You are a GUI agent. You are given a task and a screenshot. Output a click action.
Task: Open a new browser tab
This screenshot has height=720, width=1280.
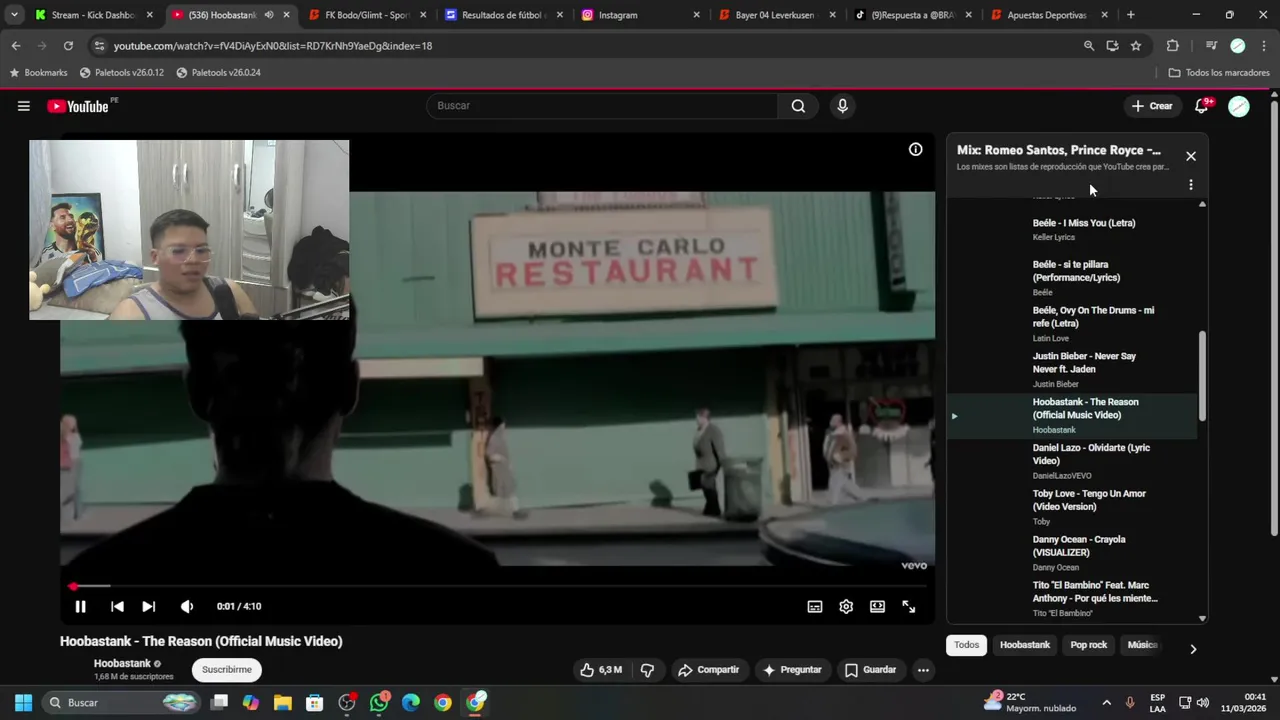coord(1131,15)
